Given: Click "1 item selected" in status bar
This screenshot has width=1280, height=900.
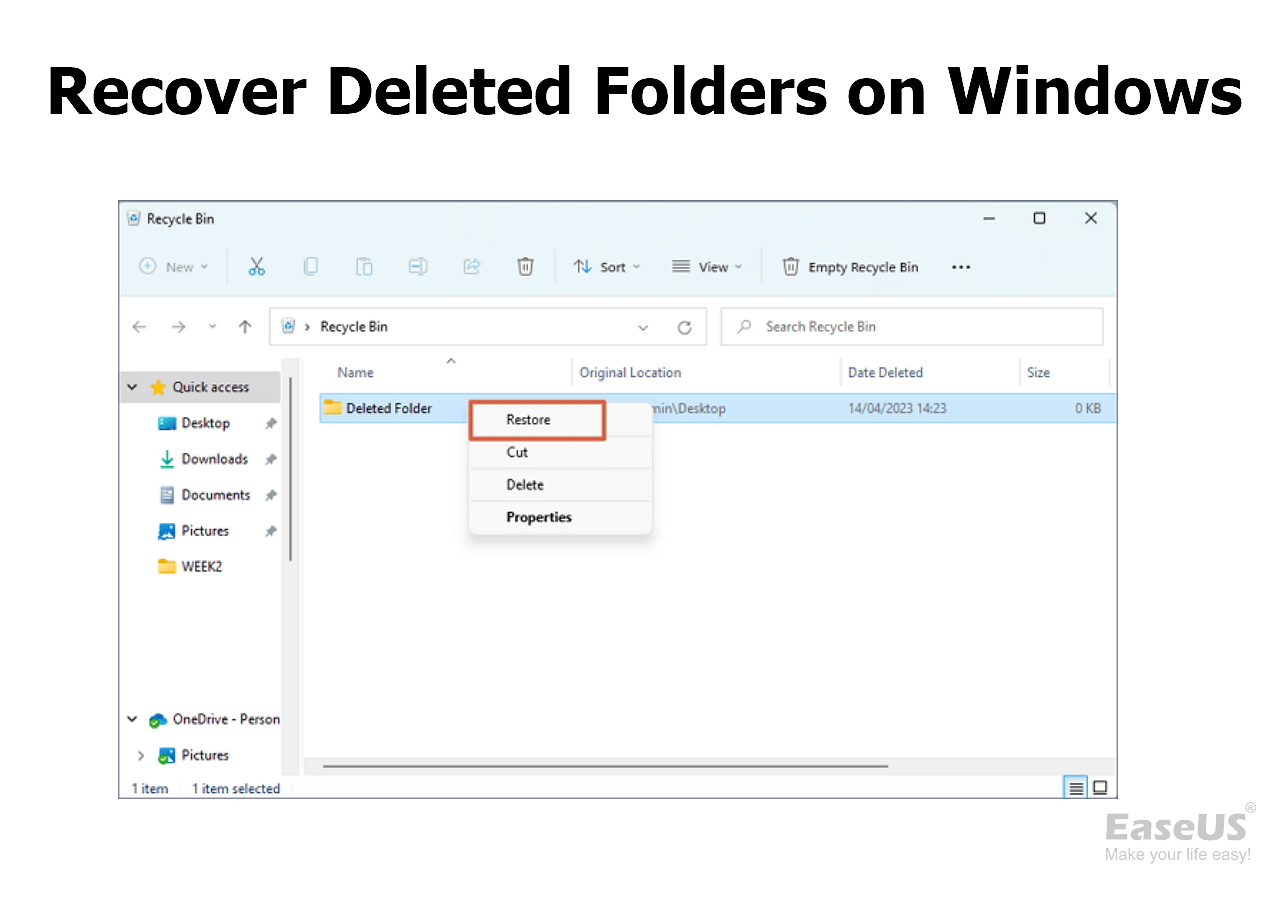Looking at the screenshot, I should click(236, 789).
